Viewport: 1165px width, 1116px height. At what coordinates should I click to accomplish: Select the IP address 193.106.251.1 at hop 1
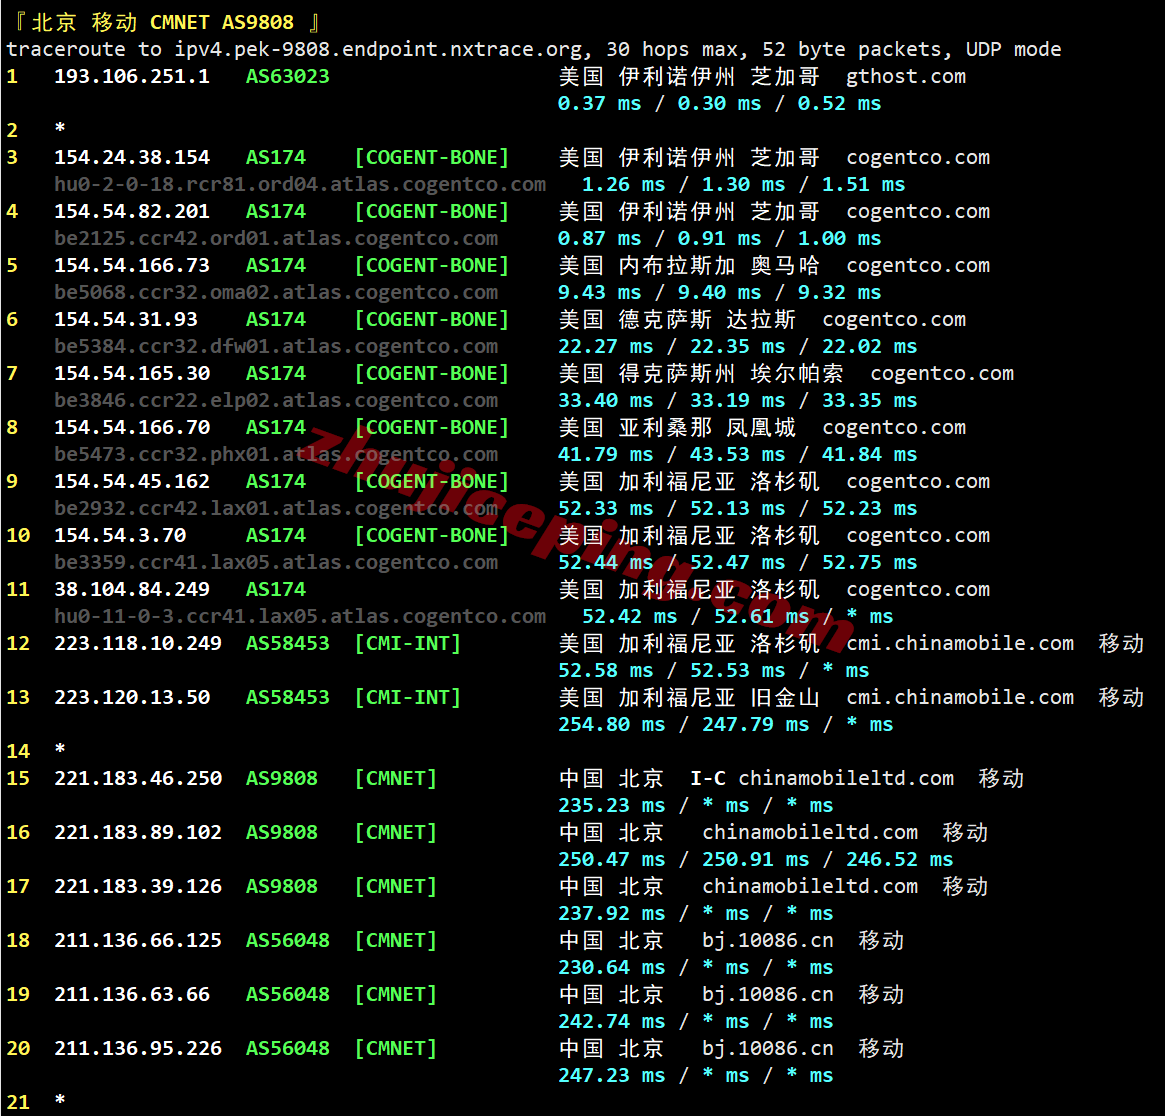pos(131,76)
